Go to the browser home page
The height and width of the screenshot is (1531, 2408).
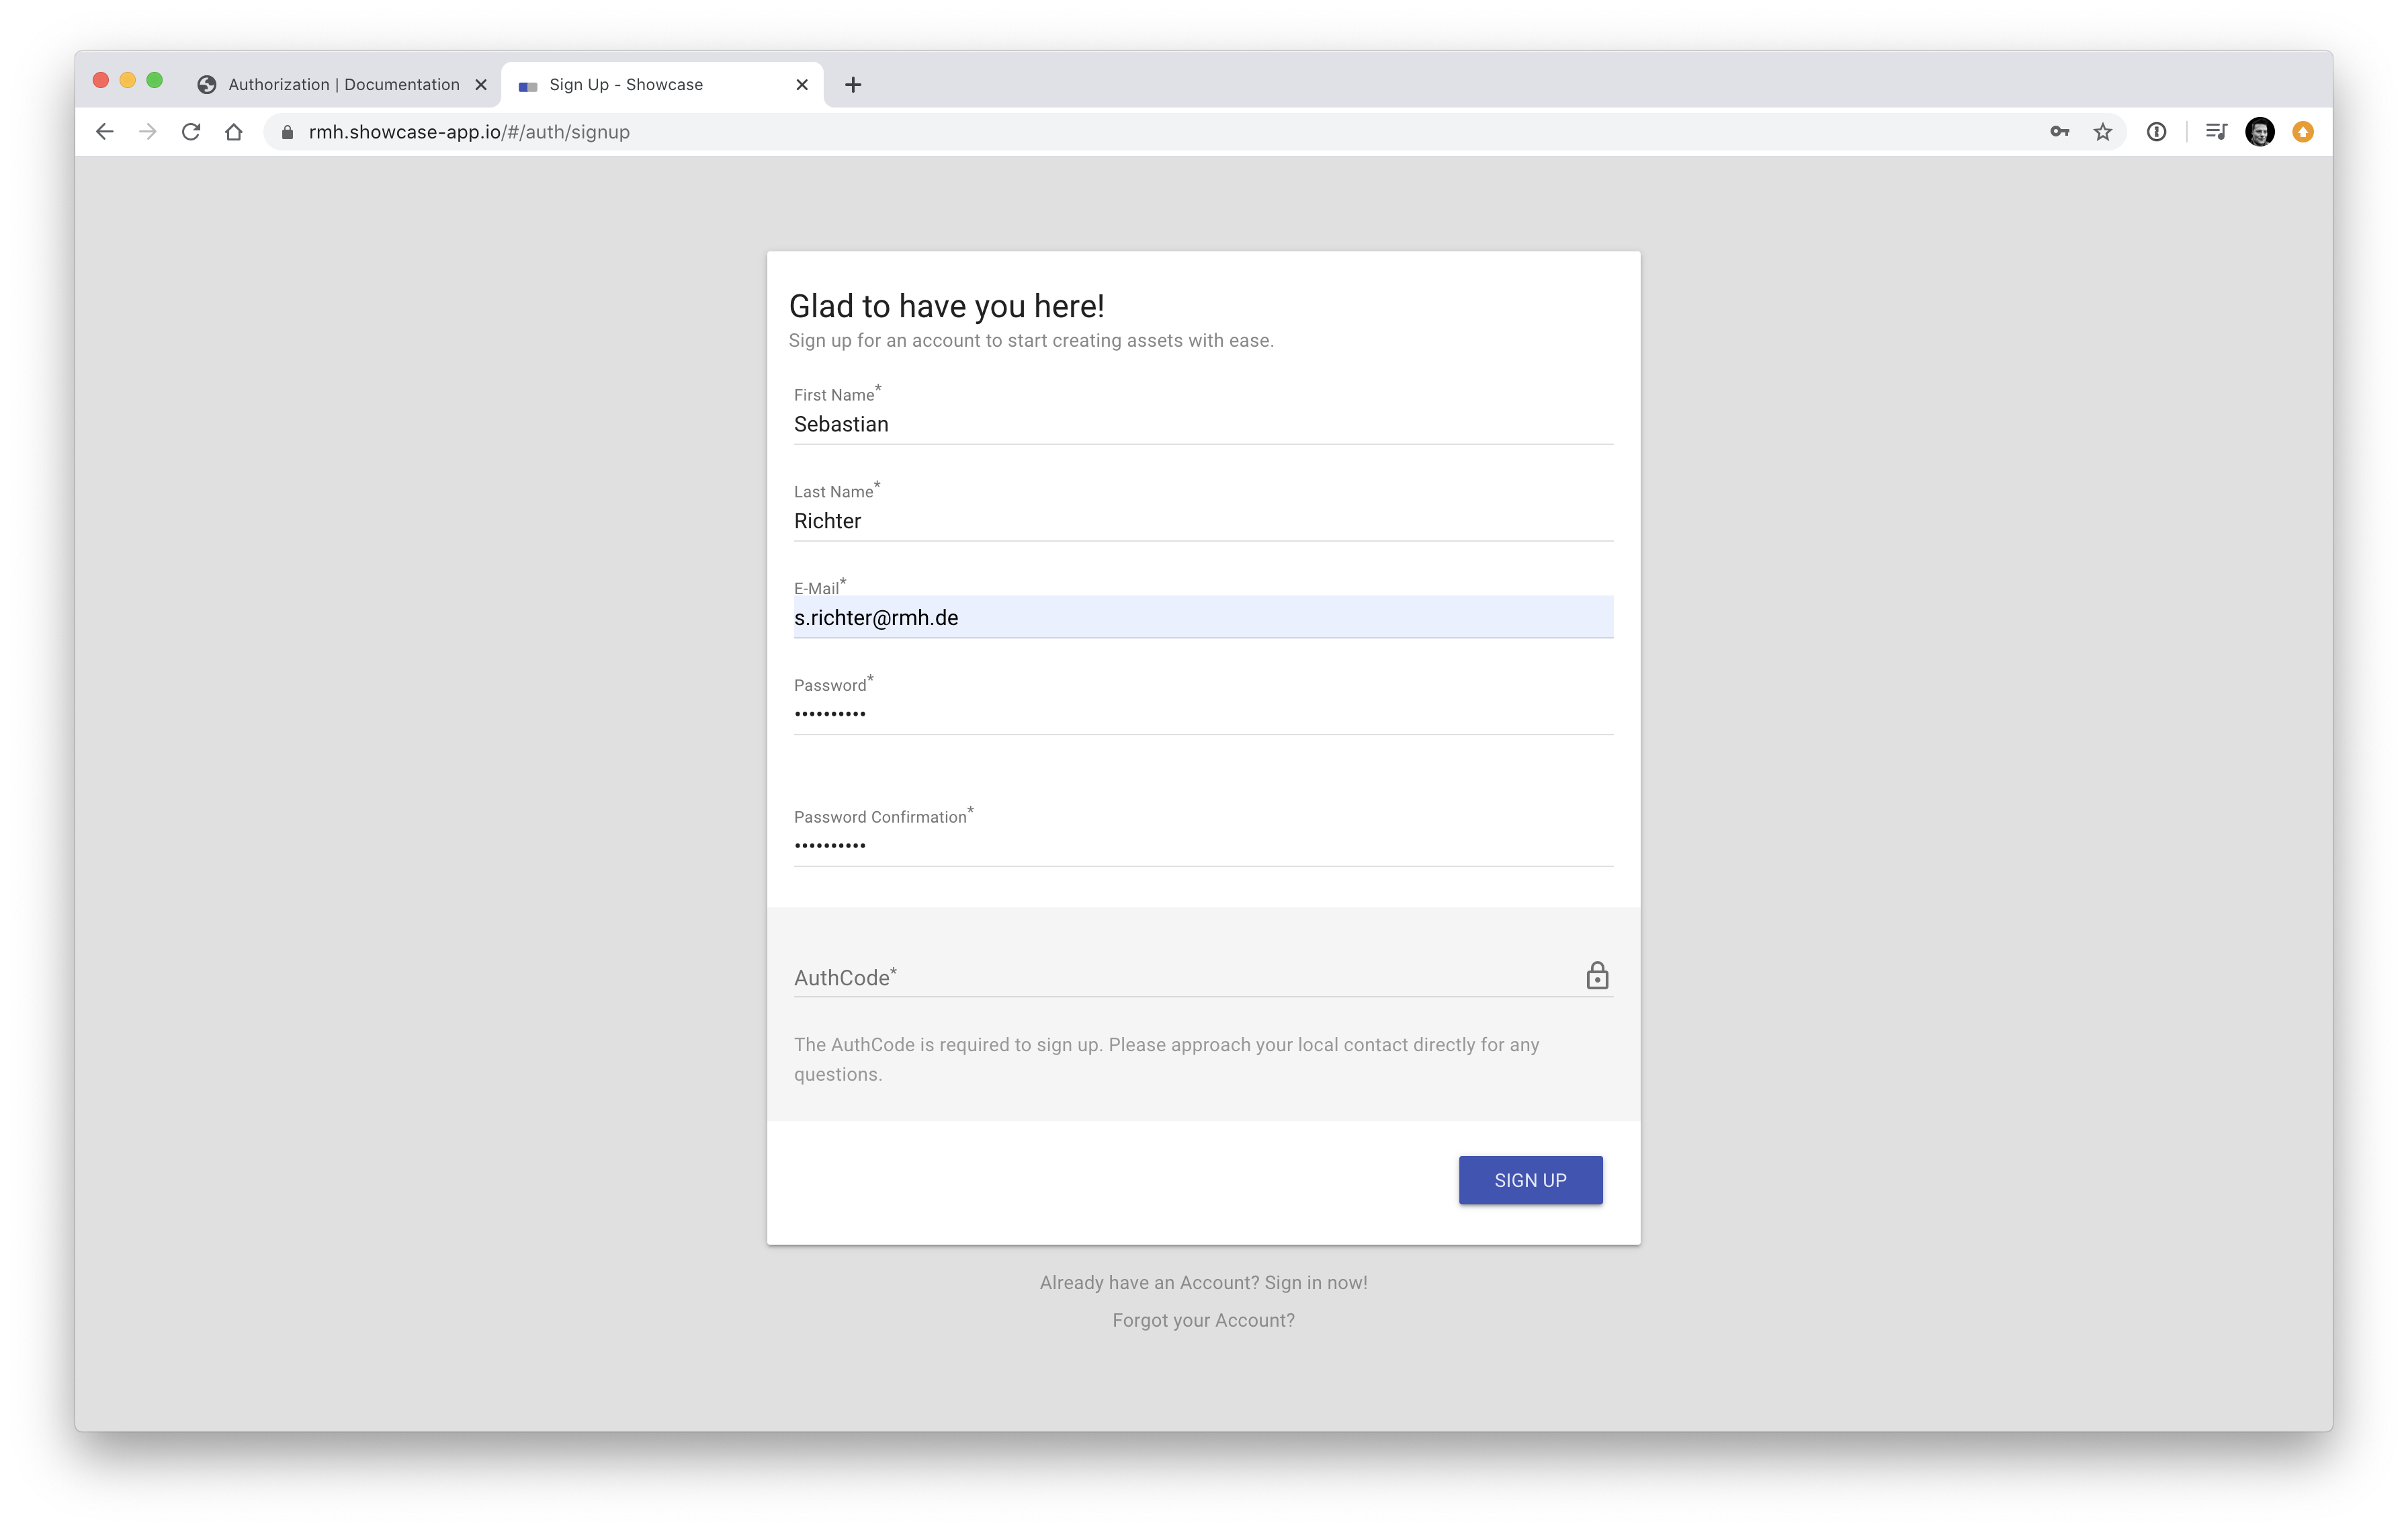point(234,132)
